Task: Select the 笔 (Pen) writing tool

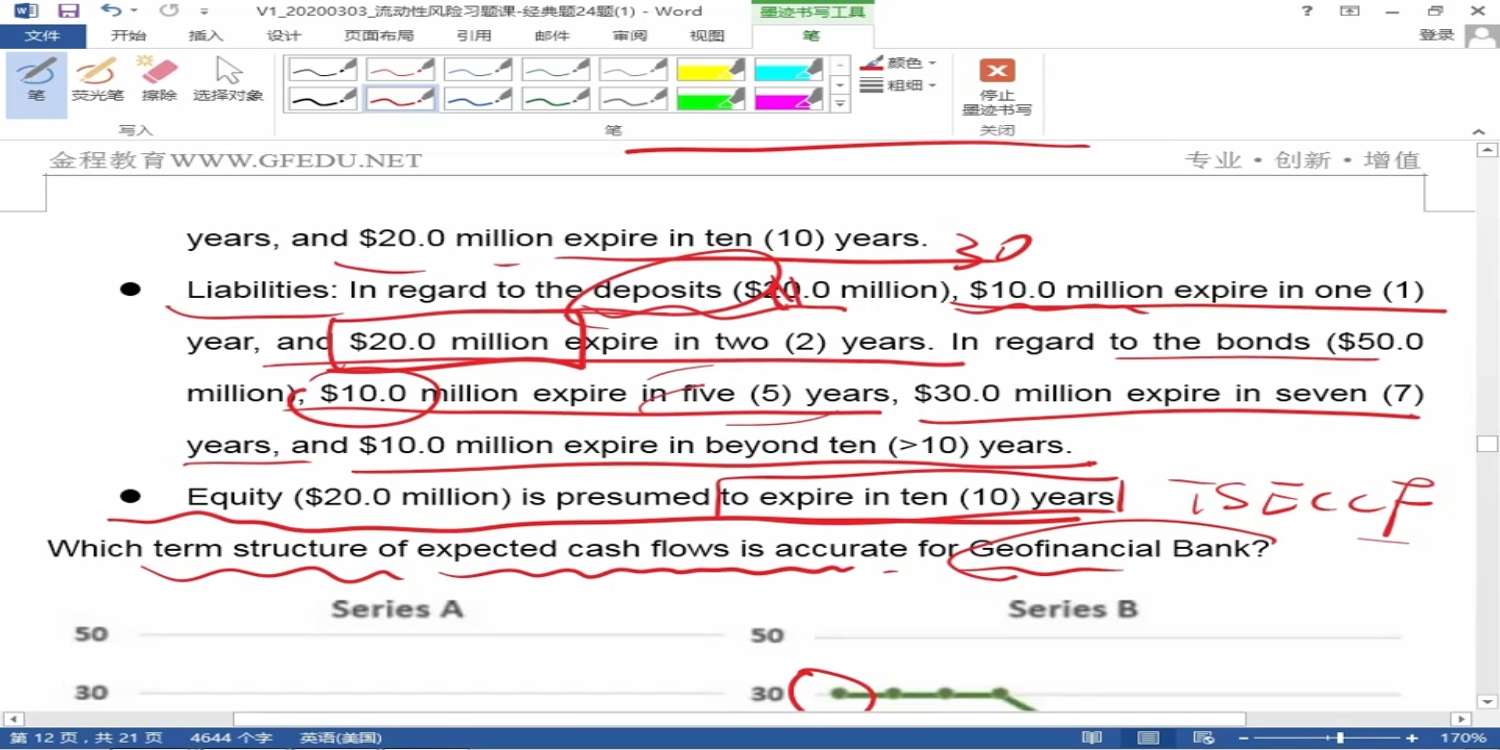Action: (x=36, y=80)
